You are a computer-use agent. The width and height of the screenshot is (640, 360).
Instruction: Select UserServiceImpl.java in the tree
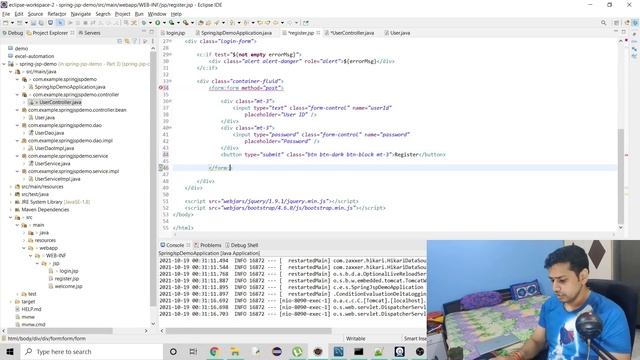coord(57,179)
